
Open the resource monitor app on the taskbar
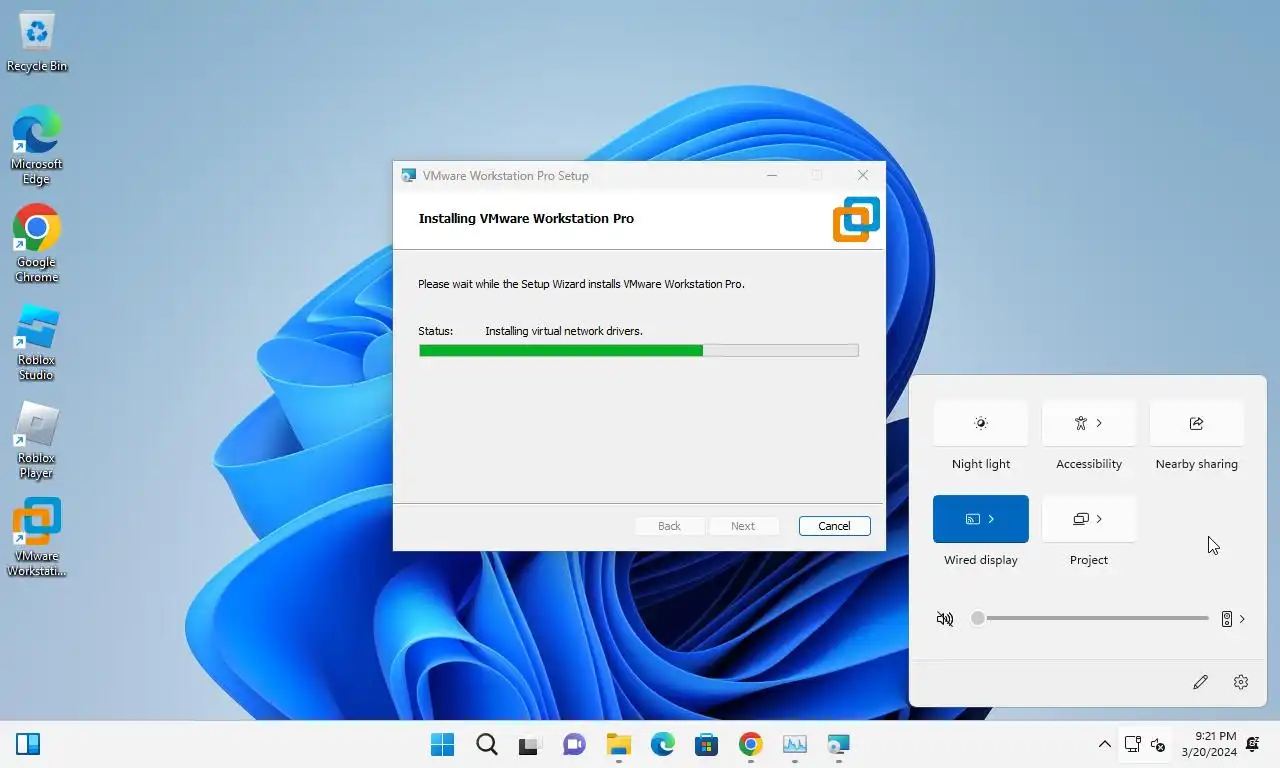[x=795, y=744]
